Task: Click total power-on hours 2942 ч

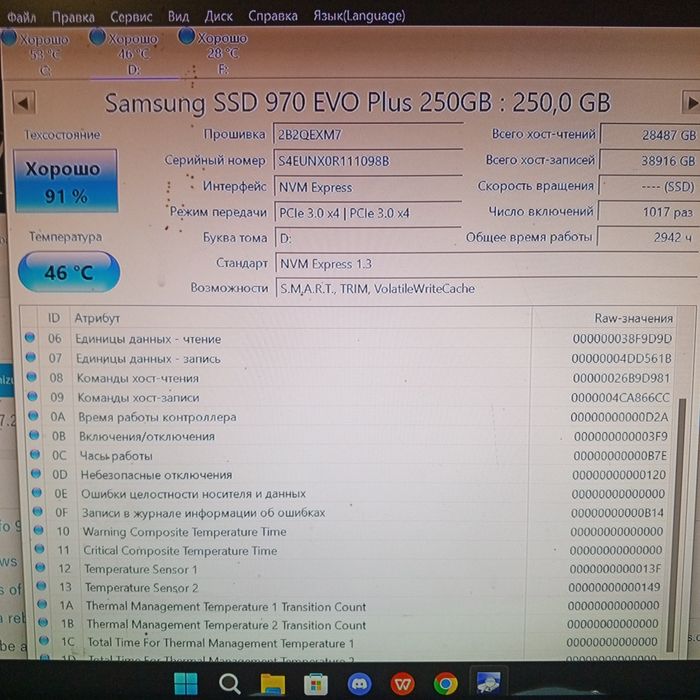Action: click(647, 237)
